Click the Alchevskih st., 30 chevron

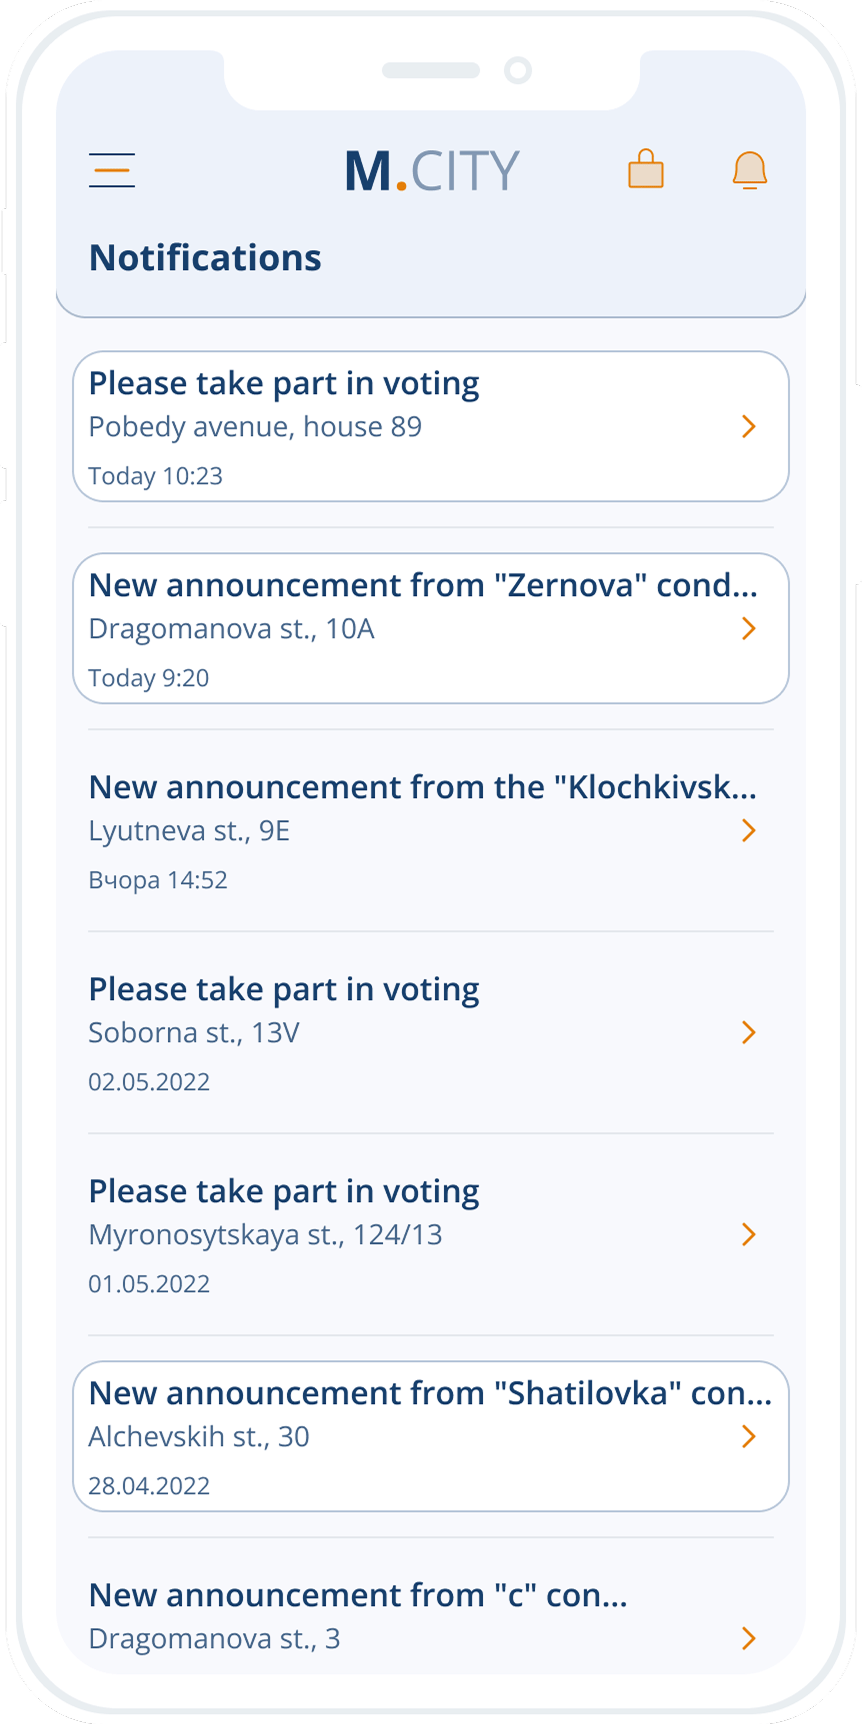click(x=748, y=1437)
